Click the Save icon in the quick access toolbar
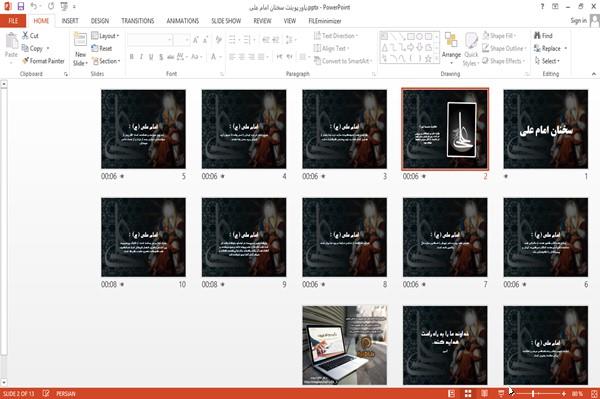Viewport: 600px width, 399px height. [x=21, y=7]
